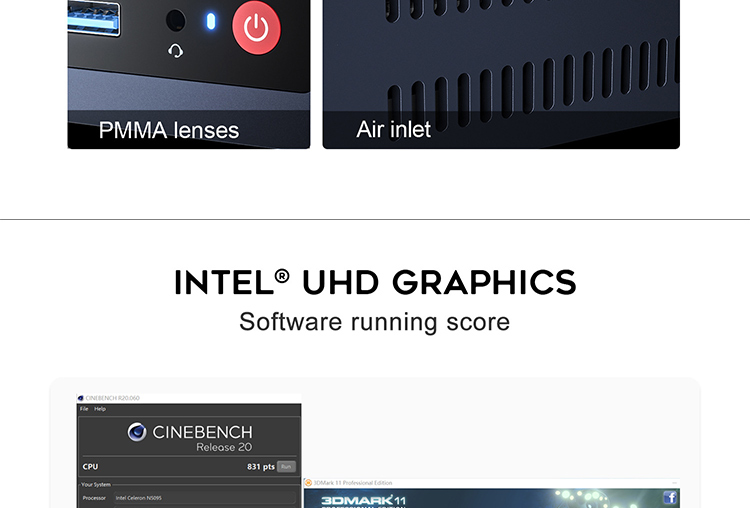The width and height of the screenshot is (750, 508).
Task: Open the Help menu in Cinebench
Action: click(100, 409)
